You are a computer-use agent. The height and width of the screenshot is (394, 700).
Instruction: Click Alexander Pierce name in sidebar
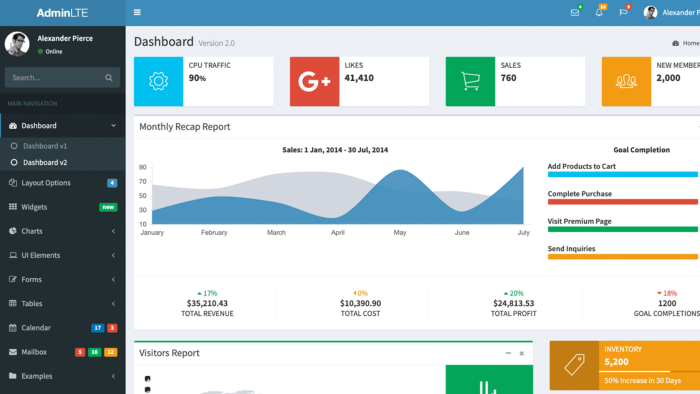click(x=65, y=38)
